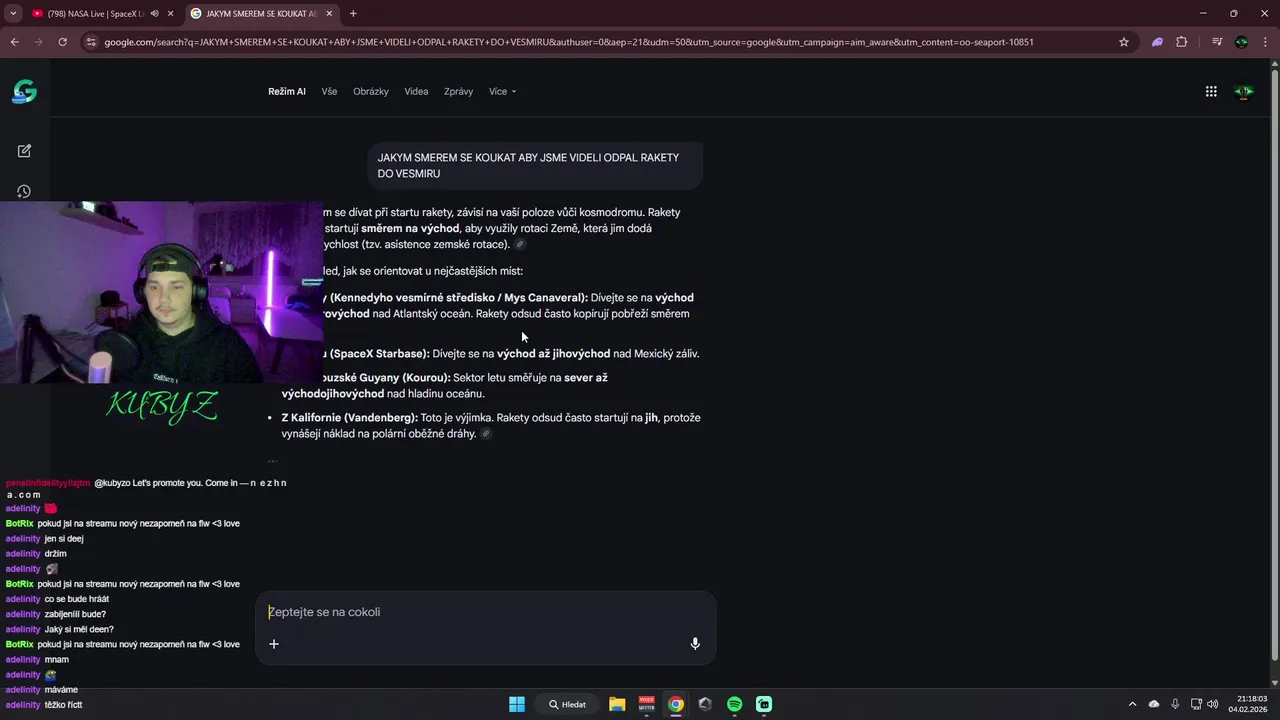
Task: Reload the page
Action: [x=62, y=42]
